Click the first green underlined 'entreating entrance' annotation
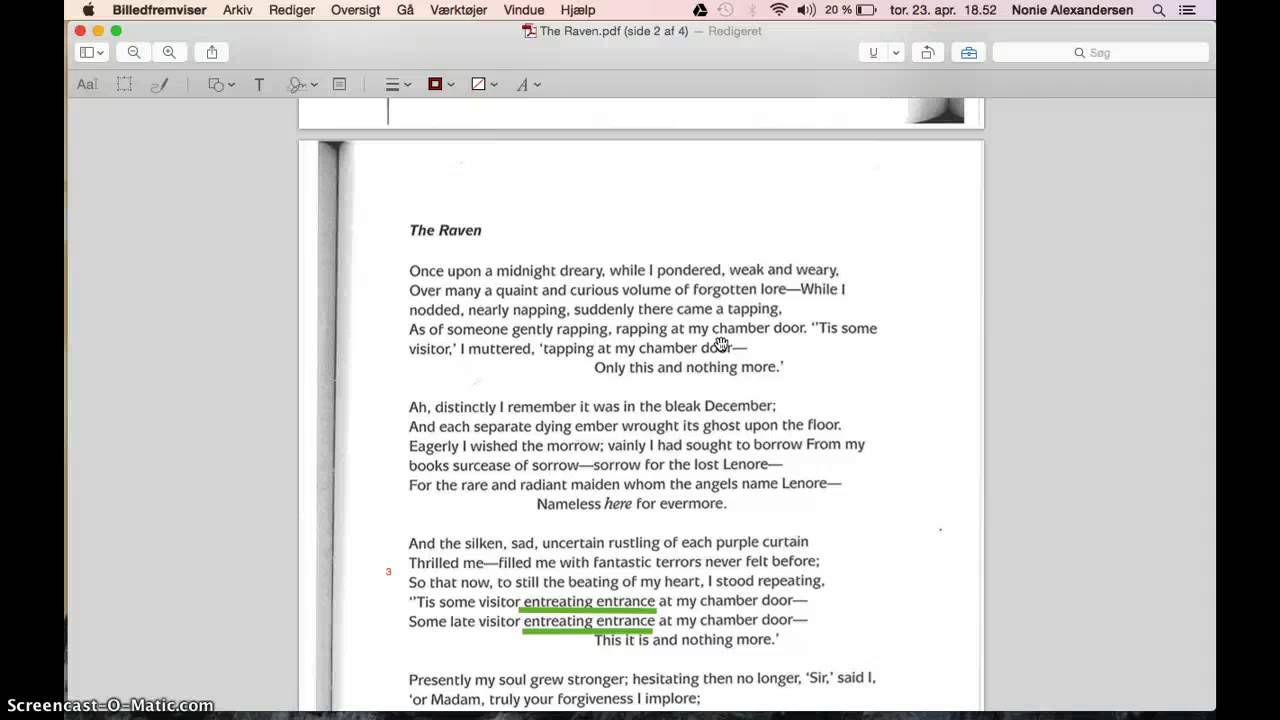The width and height of the screenshot is (1280, 720). [x=588, y=601]
